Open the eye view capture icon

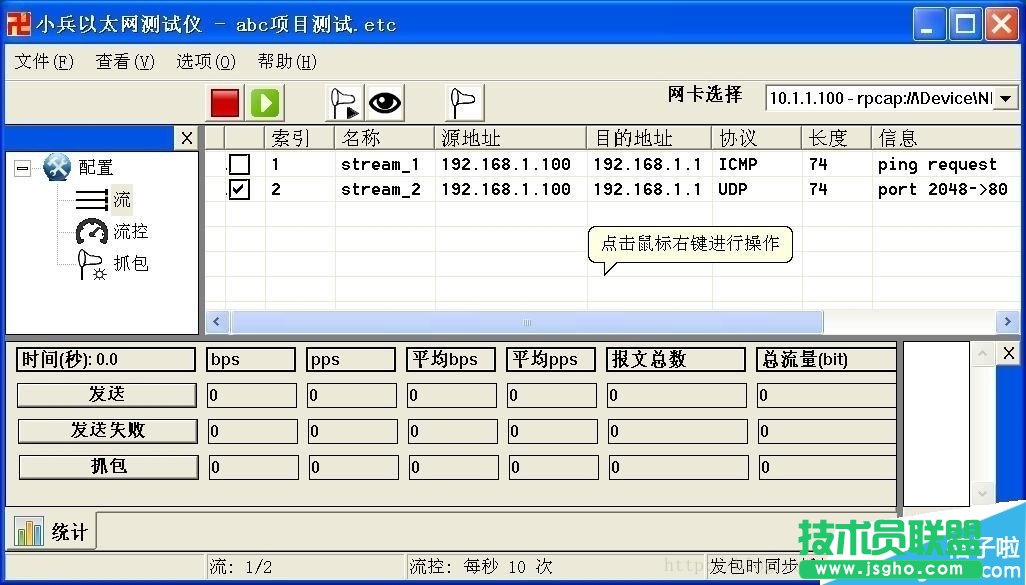point(384,101)
